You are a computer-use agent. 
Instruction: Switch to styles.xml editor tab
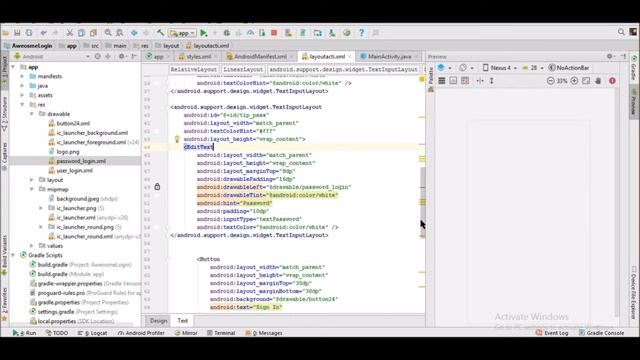tap(198, 57)
